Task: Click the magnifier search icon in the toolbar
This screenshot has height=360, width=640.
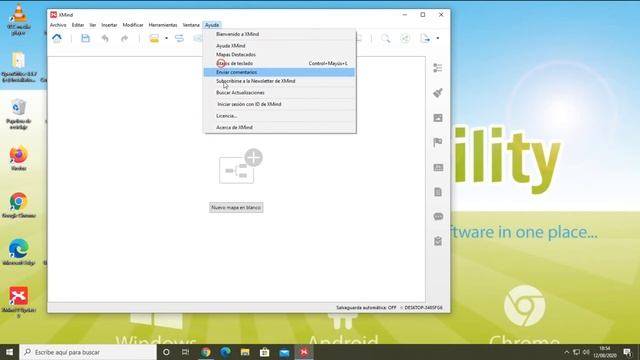Action: 385,38
